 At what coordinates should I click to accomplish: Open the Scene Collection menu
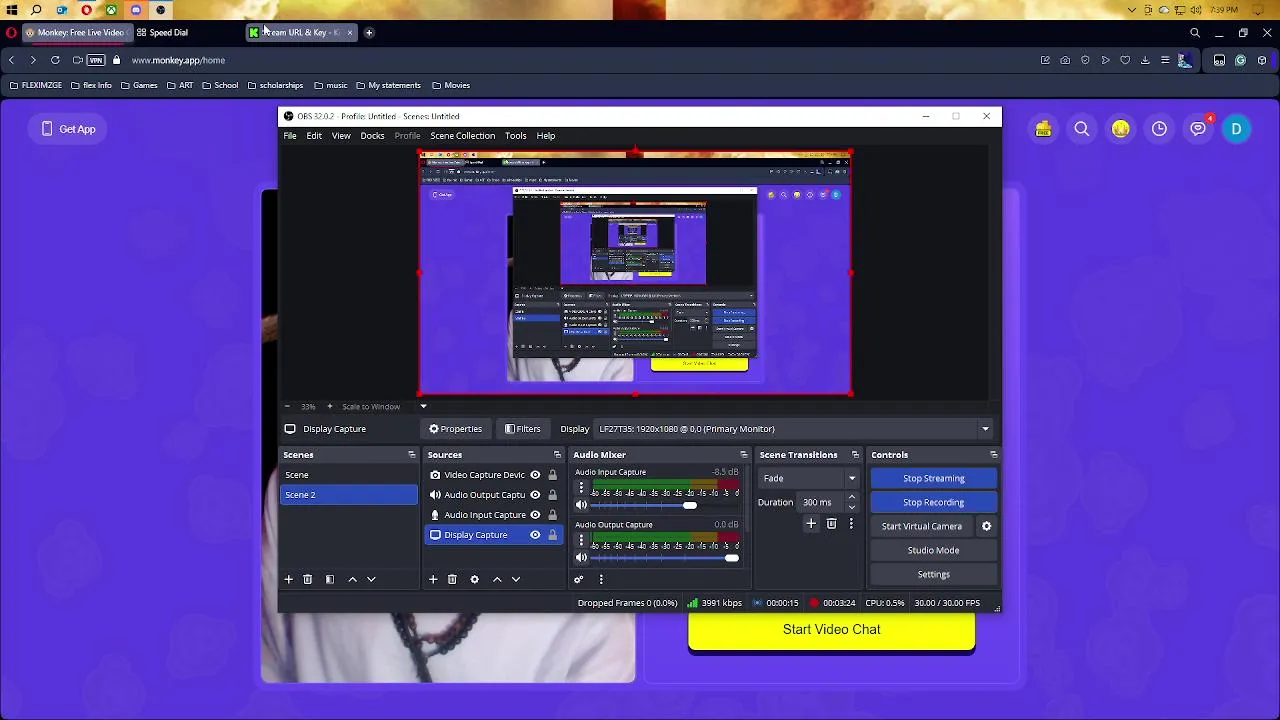(462, 136)
